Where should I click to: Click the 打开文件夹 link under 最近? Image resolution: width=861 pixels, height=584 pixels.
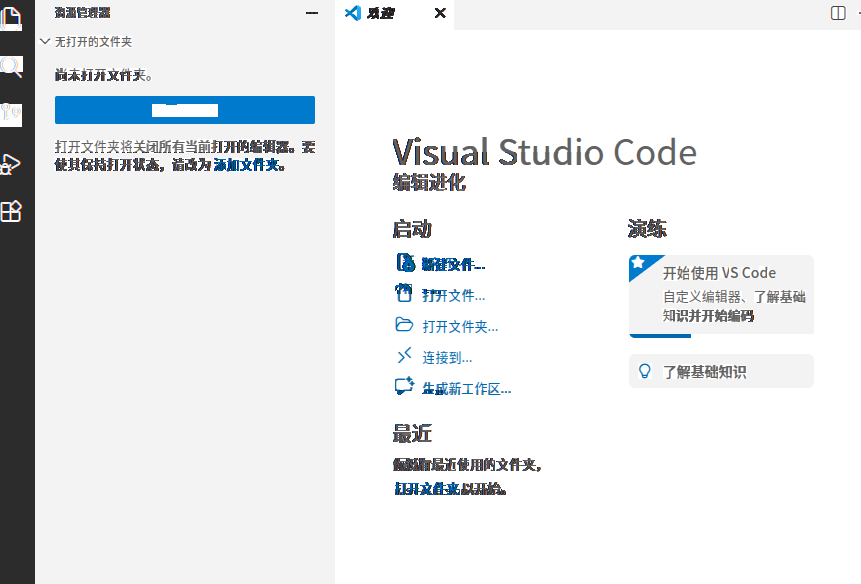click(x=427, y=488)
